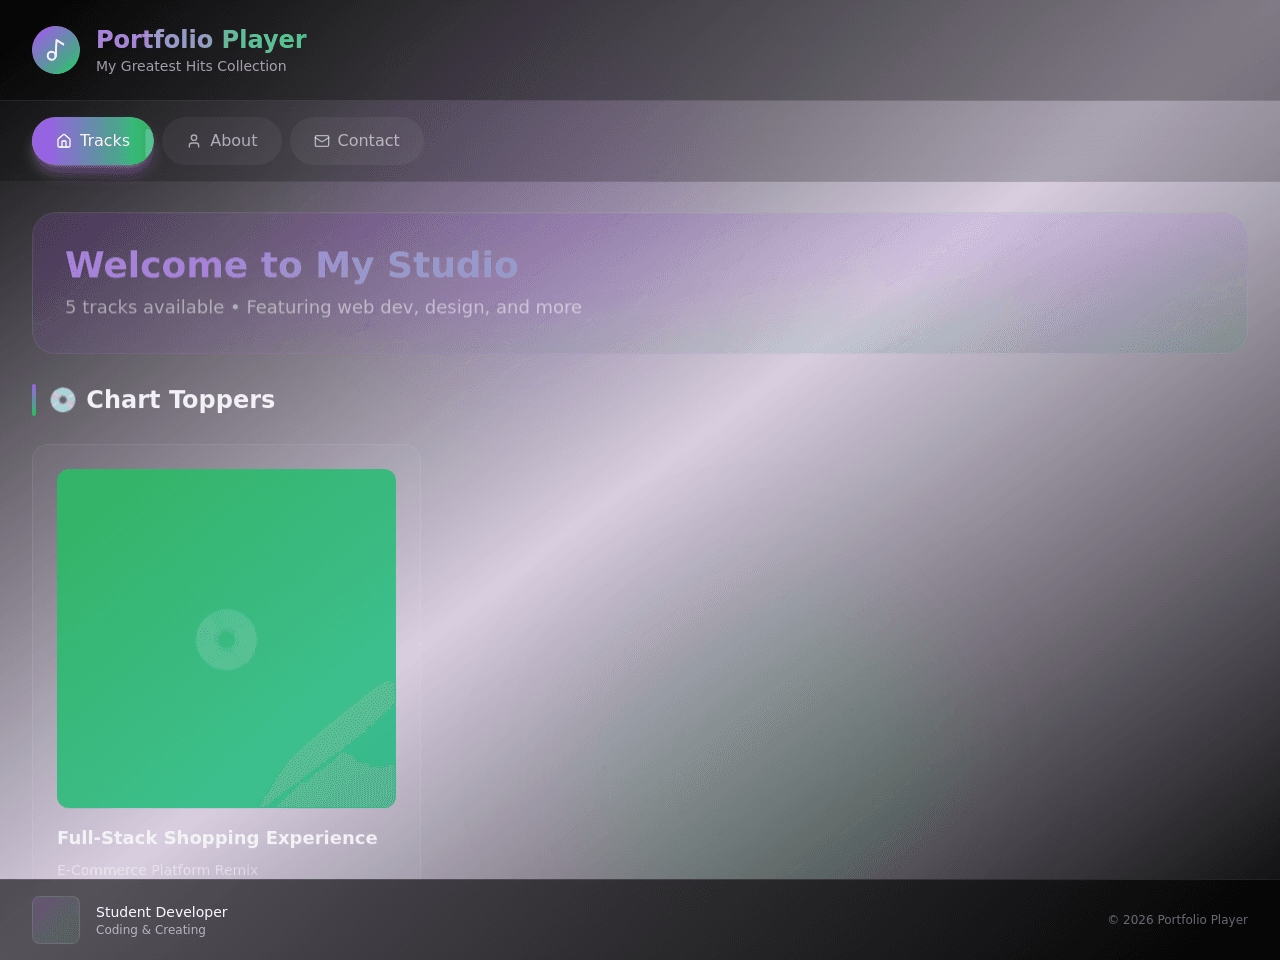
Task: Click the music note logo icon
Action: [56, 50]
